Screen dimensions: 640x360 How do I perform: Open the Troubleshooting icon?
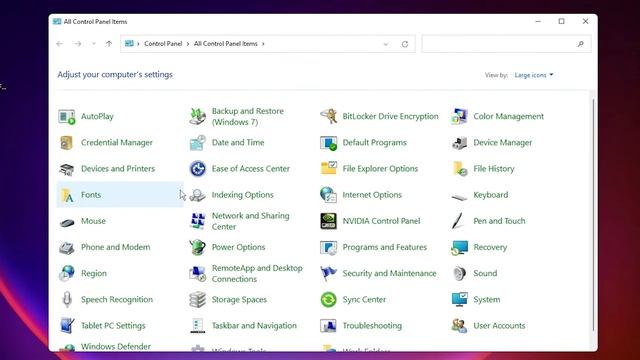[329, 326]
